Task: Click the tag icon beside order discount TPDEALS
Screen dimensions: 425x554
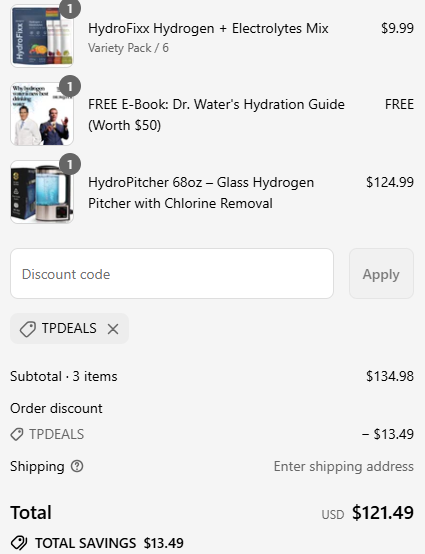Action: 17,434
